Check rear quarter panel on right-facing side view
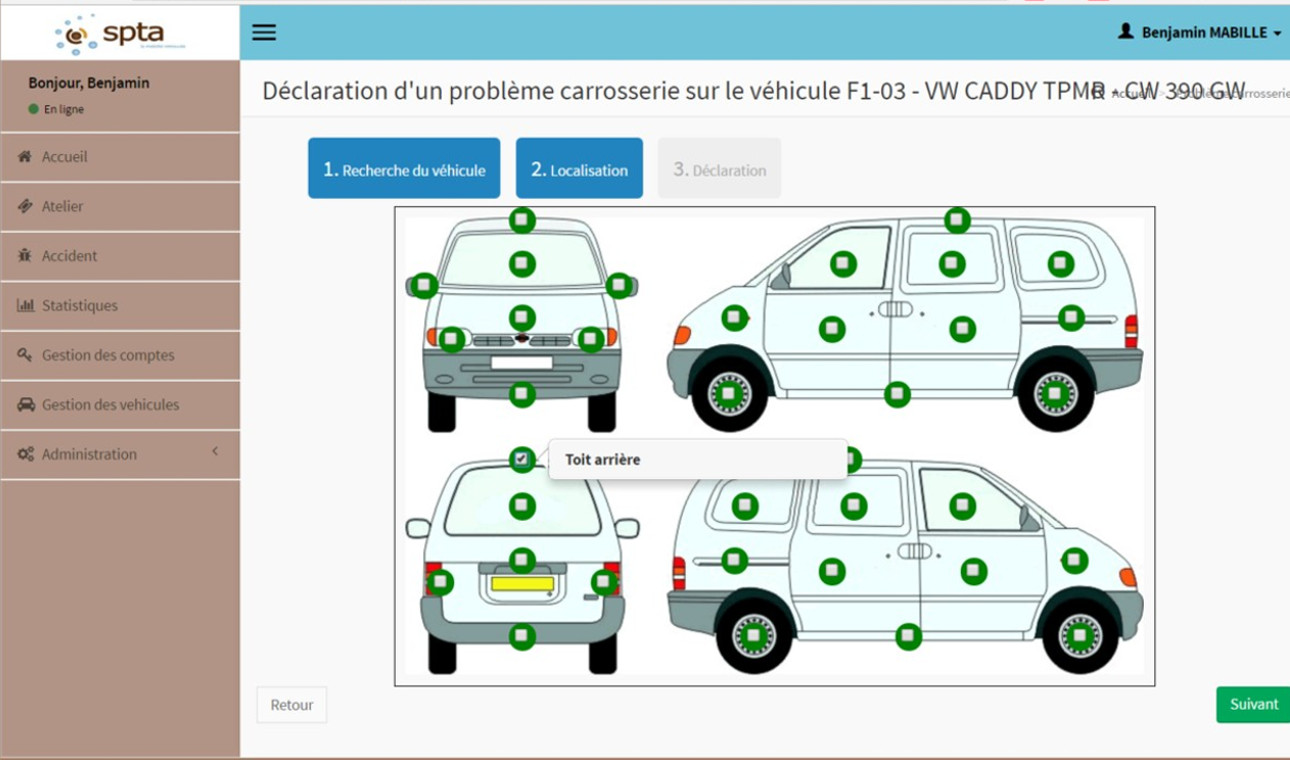The width and height of the screenshot is (1290, 760). (735, 560)
